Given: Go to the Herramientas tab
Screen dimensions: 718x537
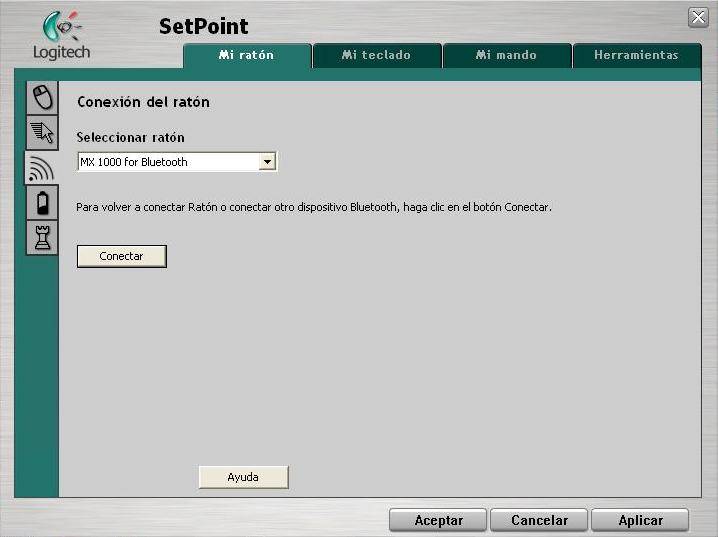Looking at the screenshot, I should pos(636,55).
